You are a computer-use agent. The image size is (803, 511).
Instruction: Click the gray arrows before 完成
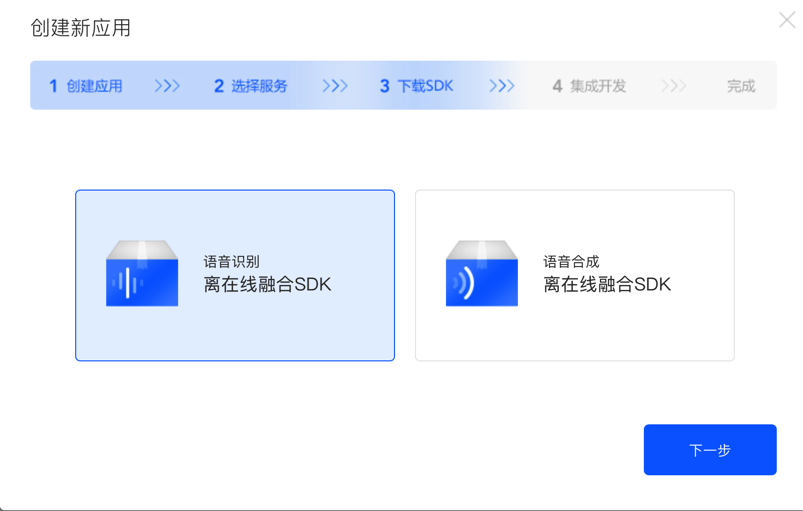click(674, 86)
